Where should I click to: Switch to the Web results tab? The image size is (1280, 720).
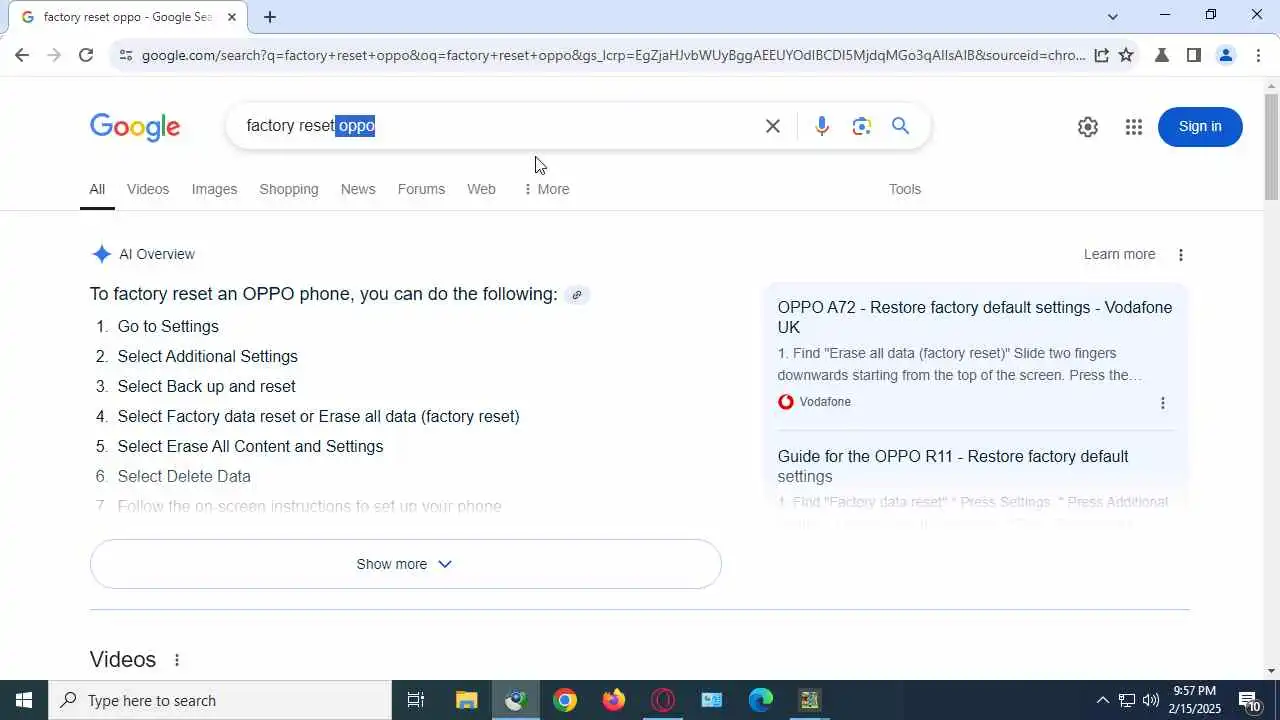[481, 189]
